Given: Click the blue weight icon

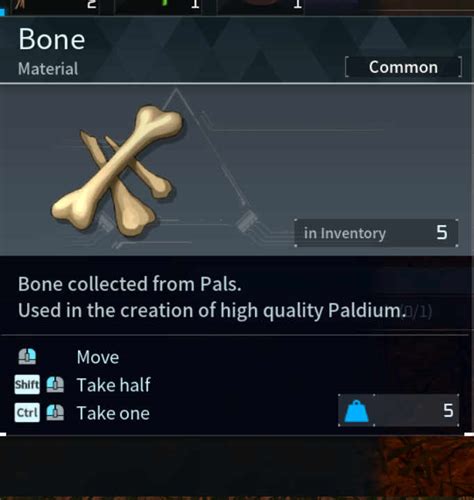Looking at the screenshot, I should [x=356, y=411].
